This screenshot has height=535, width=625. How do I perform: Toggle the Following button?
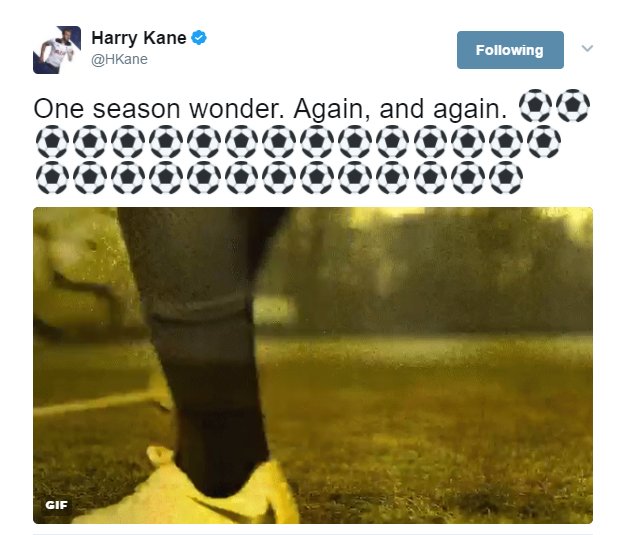pyautogui.click(x=510, y=50)
